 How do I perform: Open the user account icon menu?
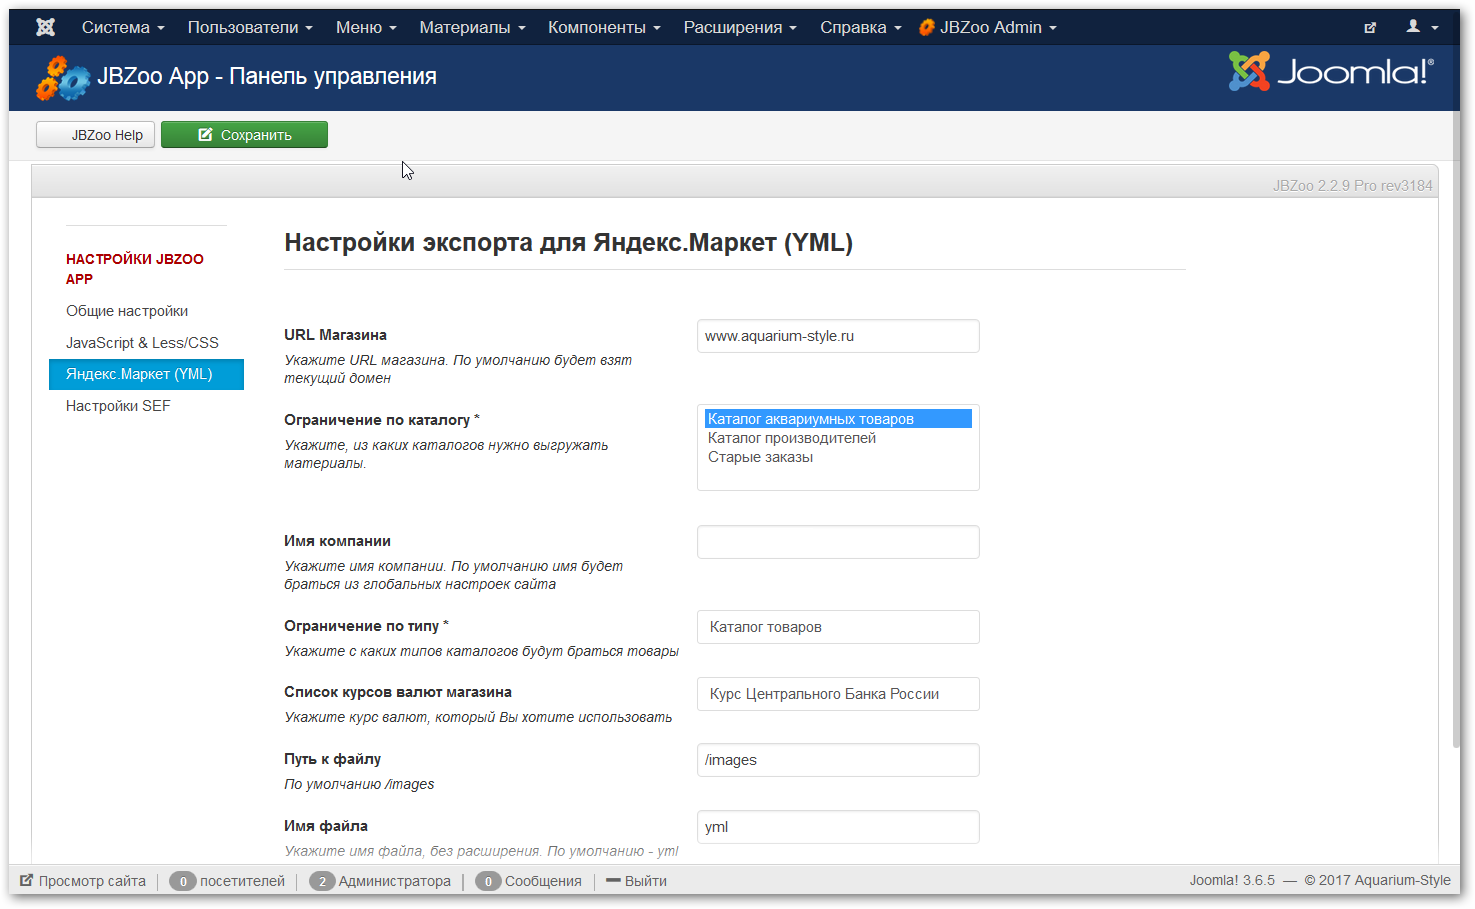[x=1422, y=27]
